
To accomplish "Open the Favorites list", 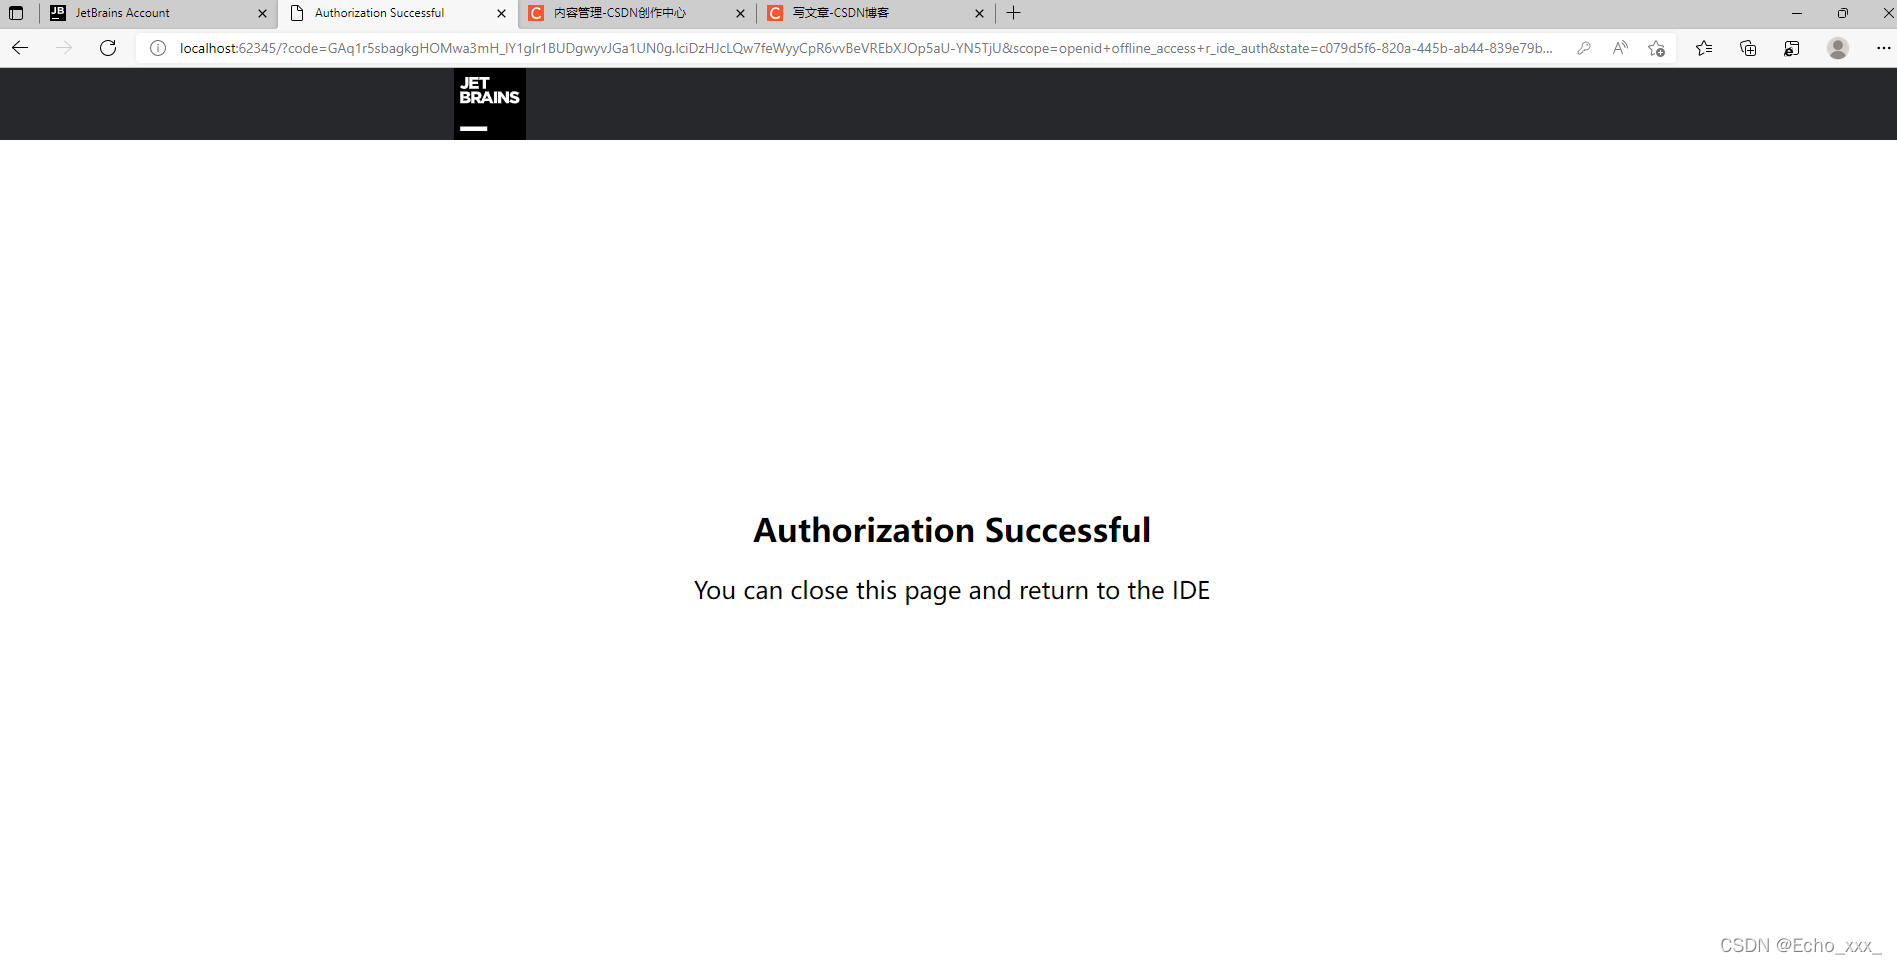I will click(x=1704, y=48).
